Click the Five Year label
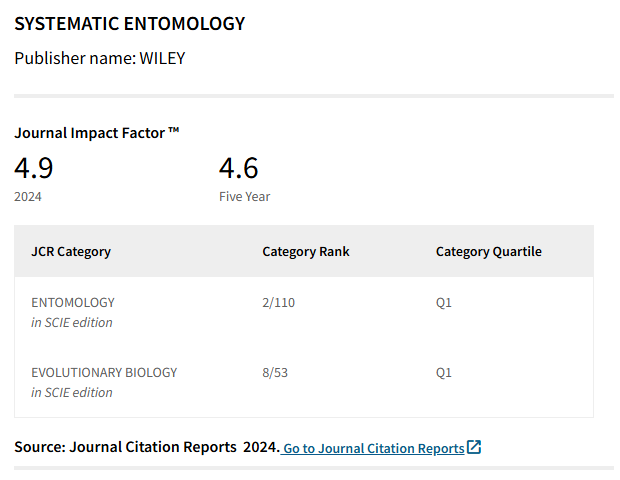 click(244, 197)
